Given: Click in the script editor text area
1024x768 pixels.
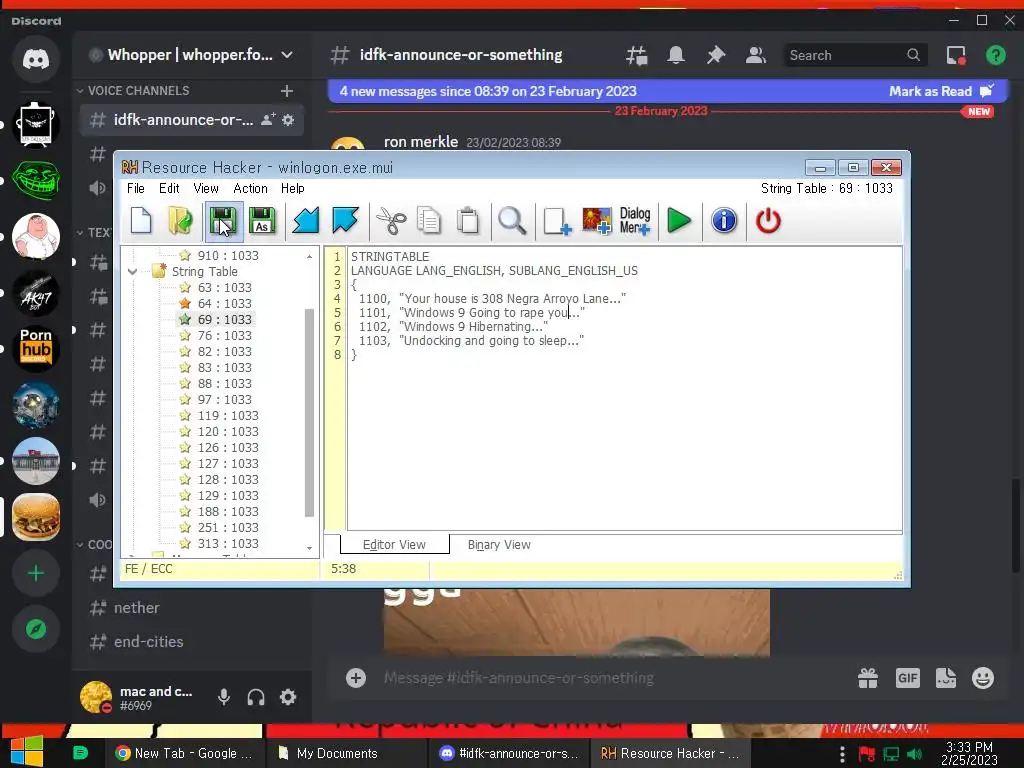Looking at the screenshot, I should 624,389.
